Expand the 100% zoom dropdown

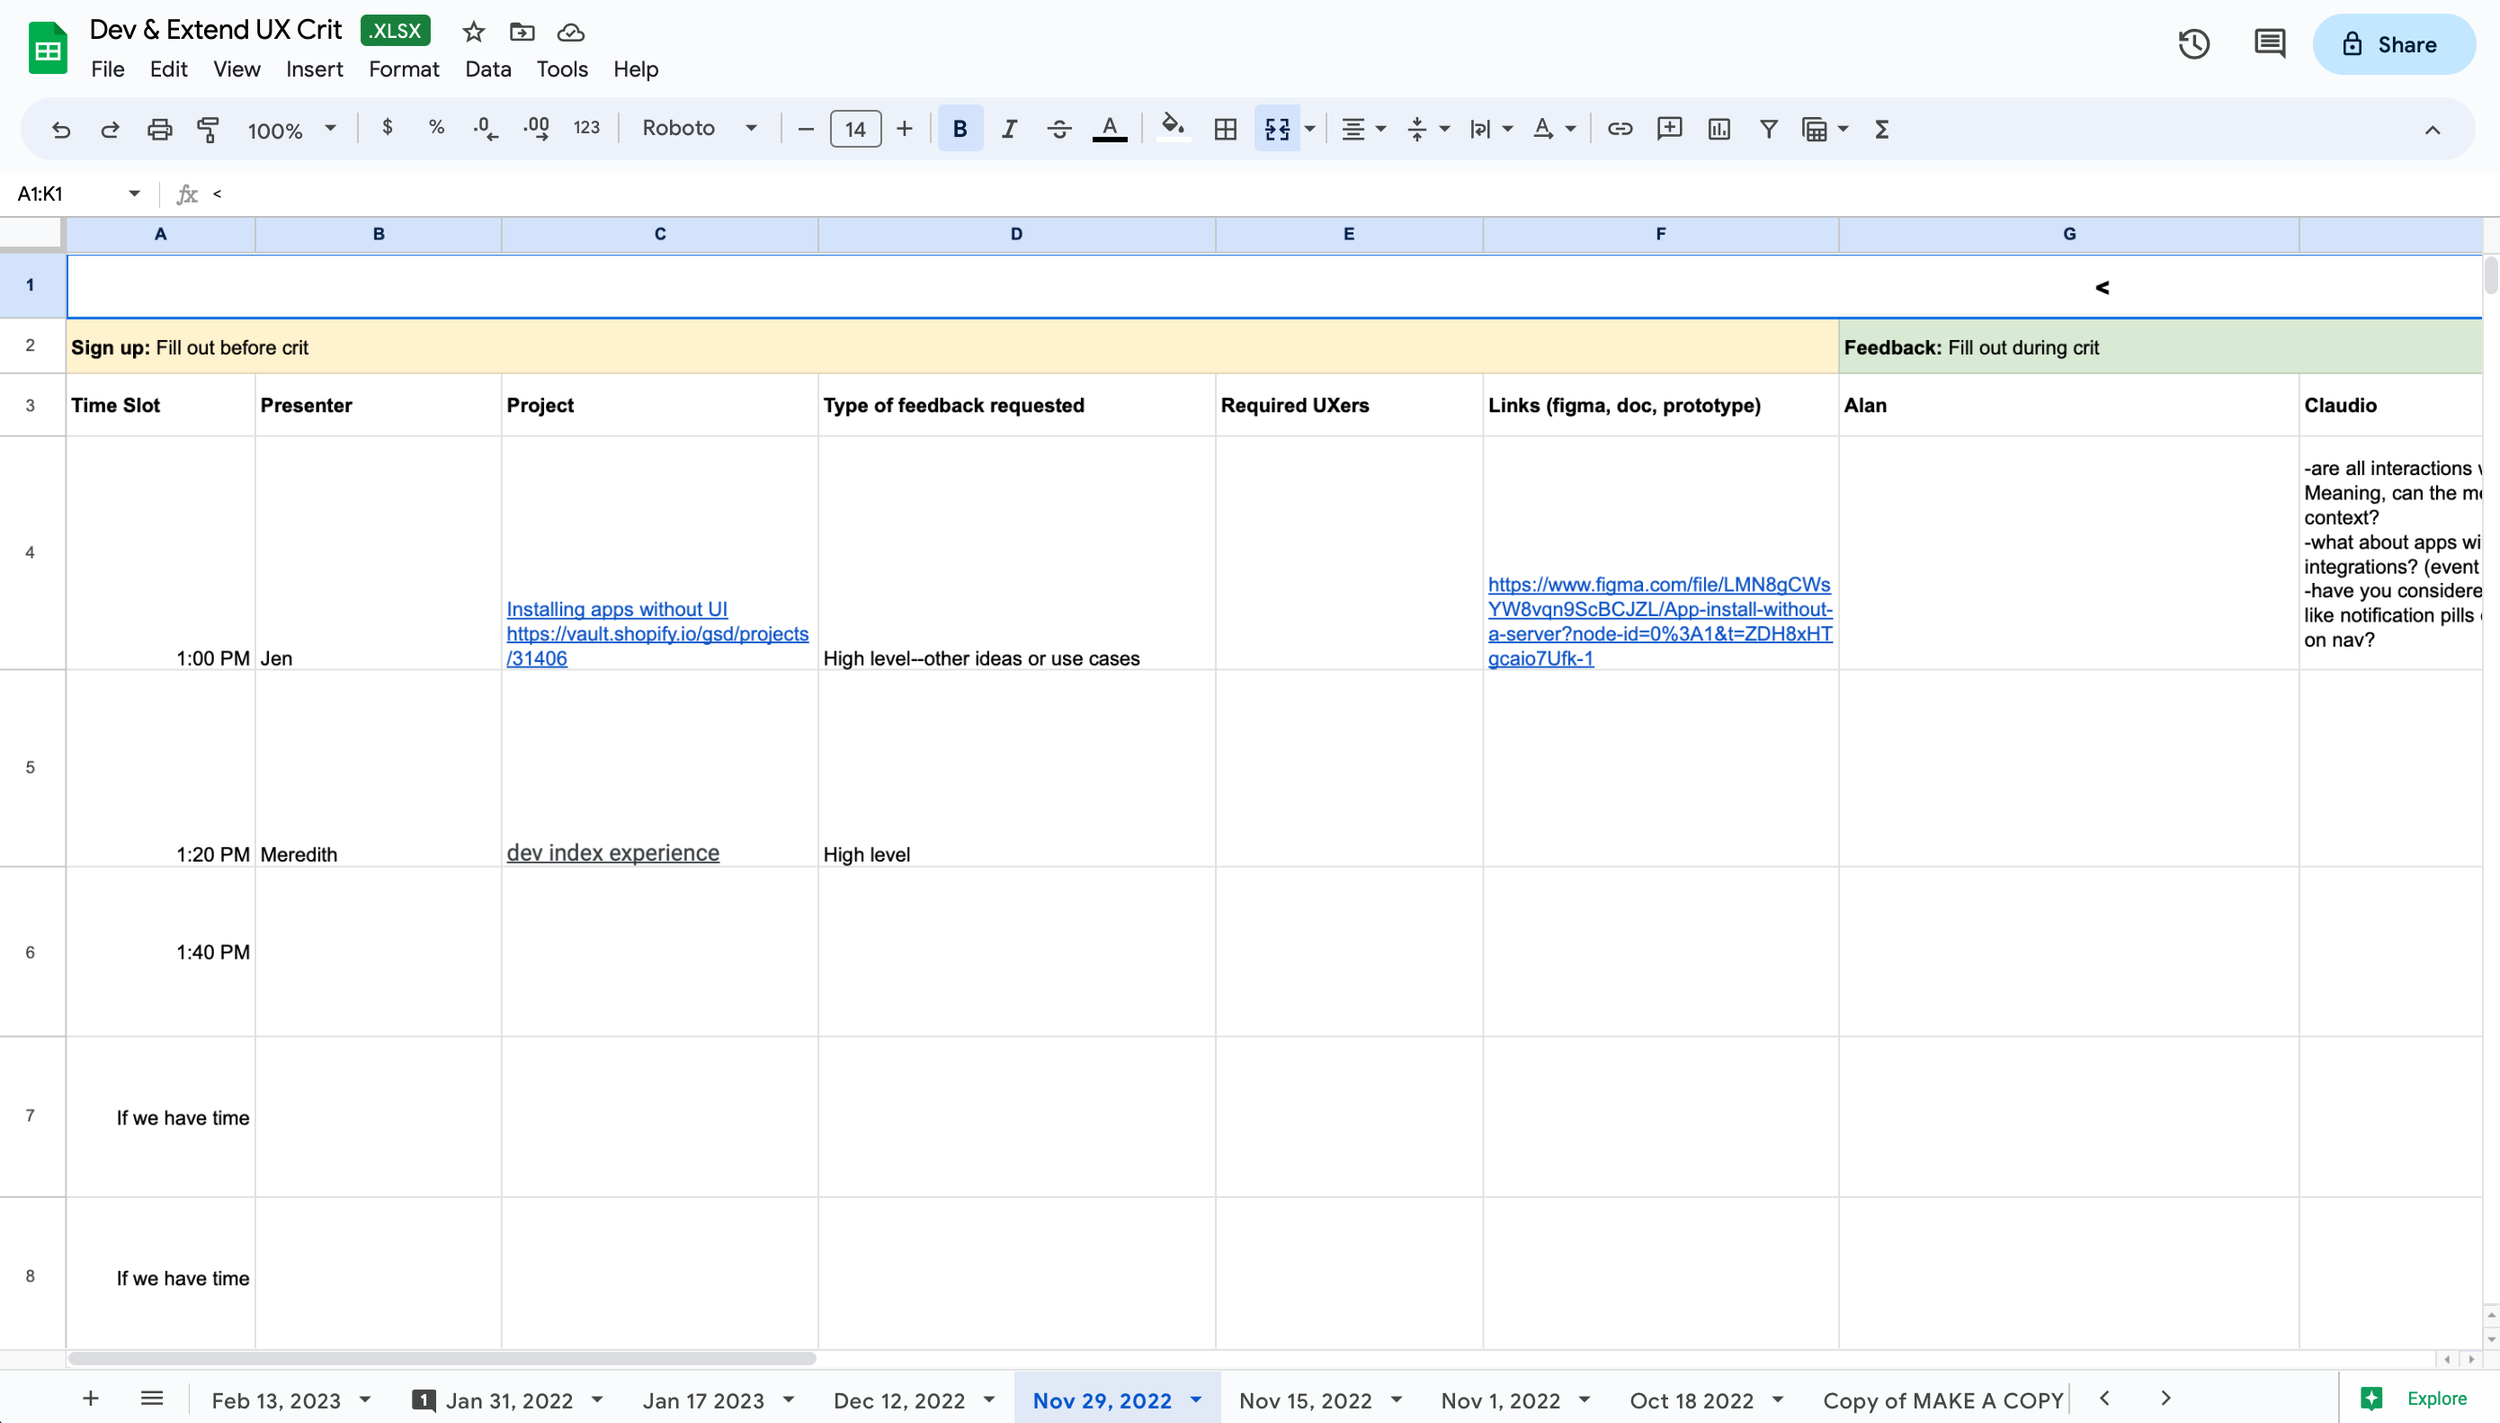coord(291,130)
